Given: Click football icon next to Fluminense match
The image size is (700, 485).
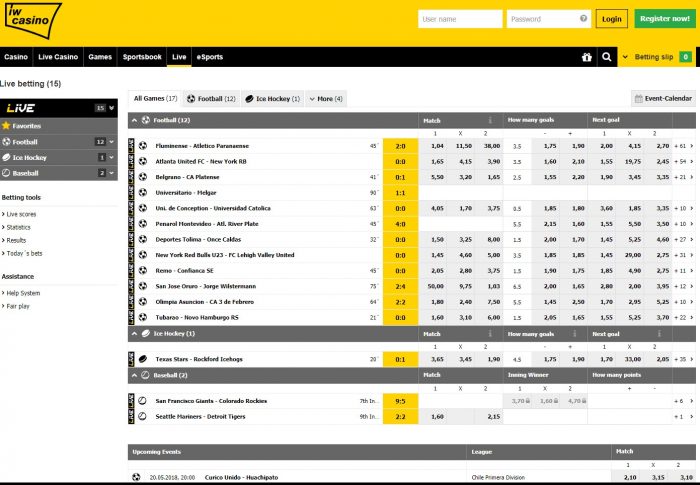Looking at the screenshot, I should point(142,146).
